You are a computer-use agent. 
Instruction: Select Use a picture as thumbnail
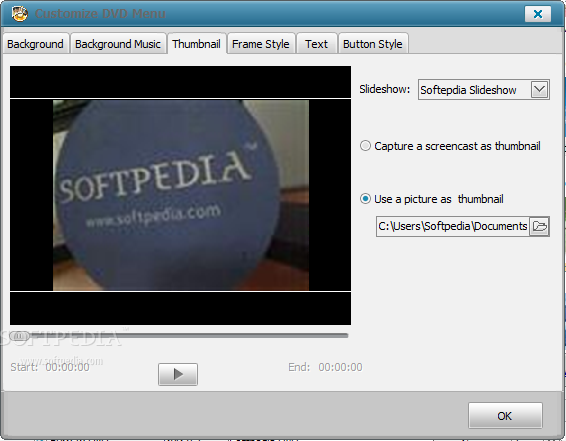[432, 199]
